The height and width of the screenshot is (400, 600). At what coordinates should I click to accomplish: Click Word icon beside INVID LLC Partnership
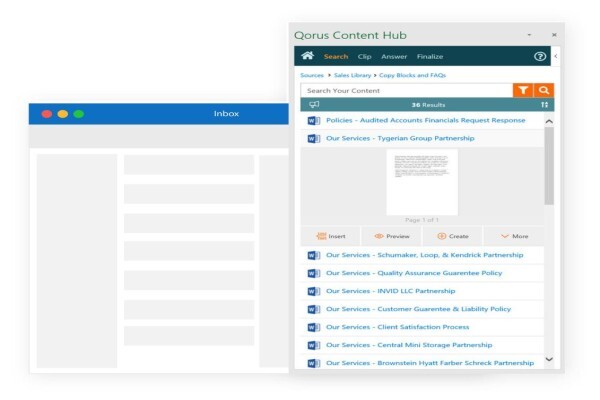tap(314, 291)
